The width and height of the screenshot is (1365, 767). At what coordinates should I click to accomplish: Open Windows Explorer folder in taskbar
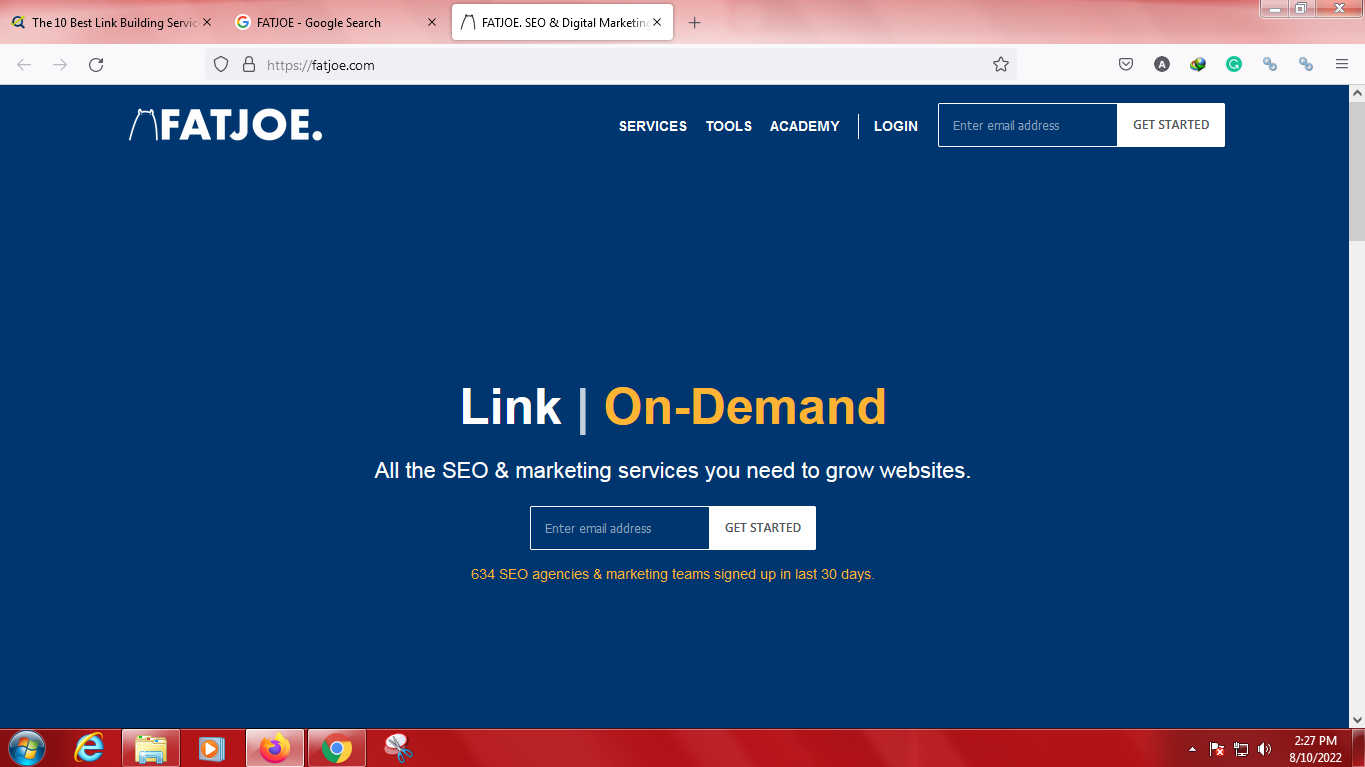151,748
